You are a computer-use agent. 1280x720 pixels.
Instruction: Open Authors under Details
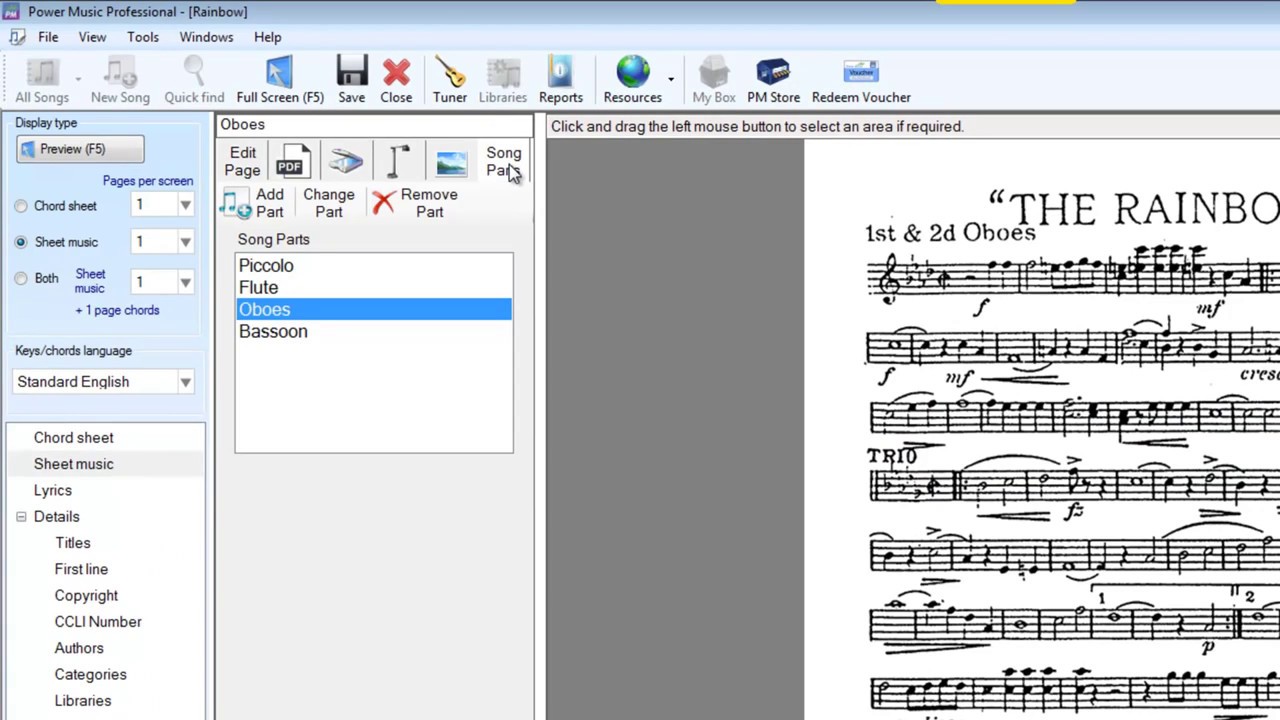79,648
